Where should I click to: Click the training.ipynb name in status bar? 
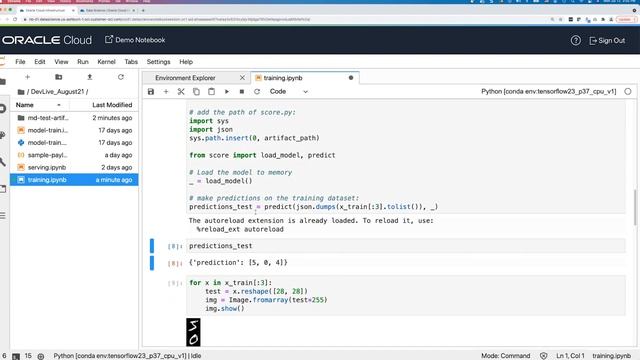coord(611,356)
